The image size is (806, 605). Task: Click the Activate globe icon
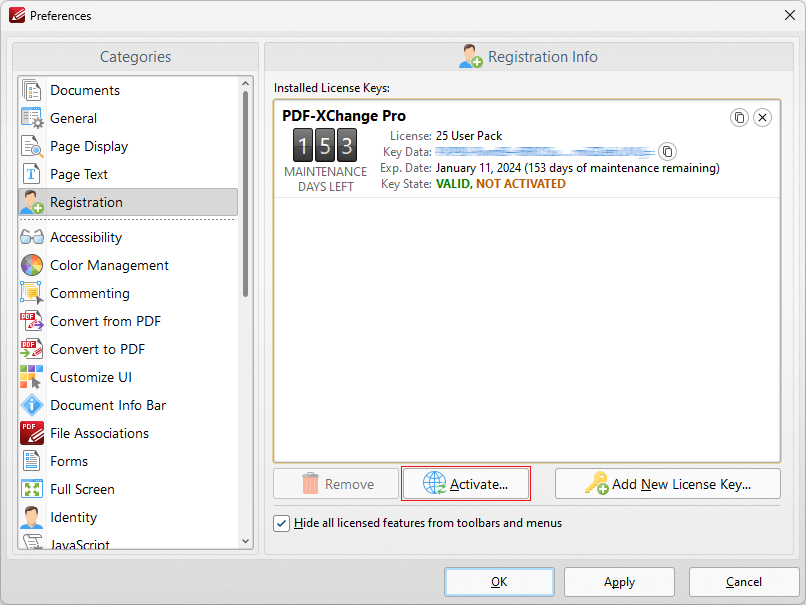click(x=435, y=483)
